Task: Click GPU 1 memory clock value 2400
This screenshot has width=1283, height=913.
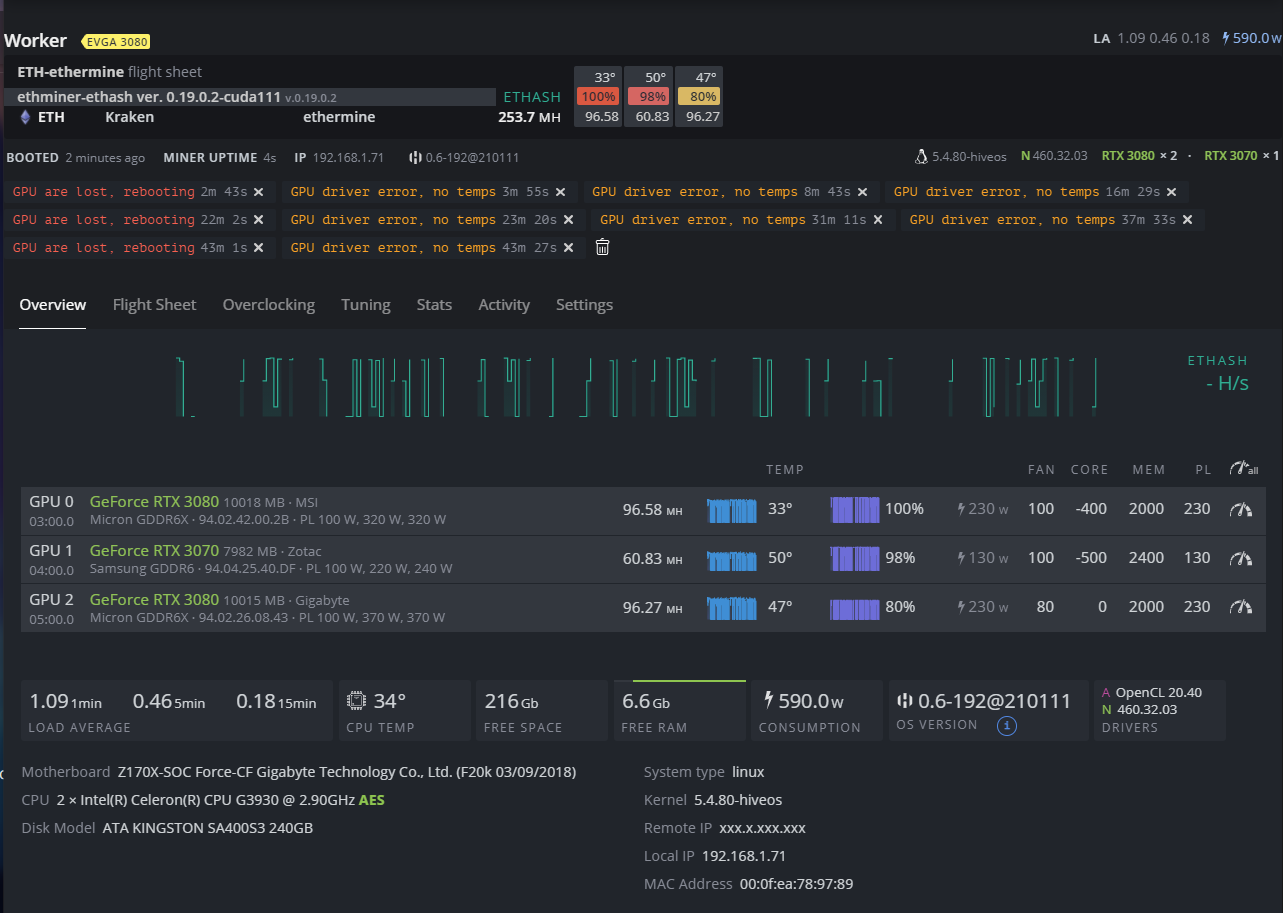Action: 1146,558
